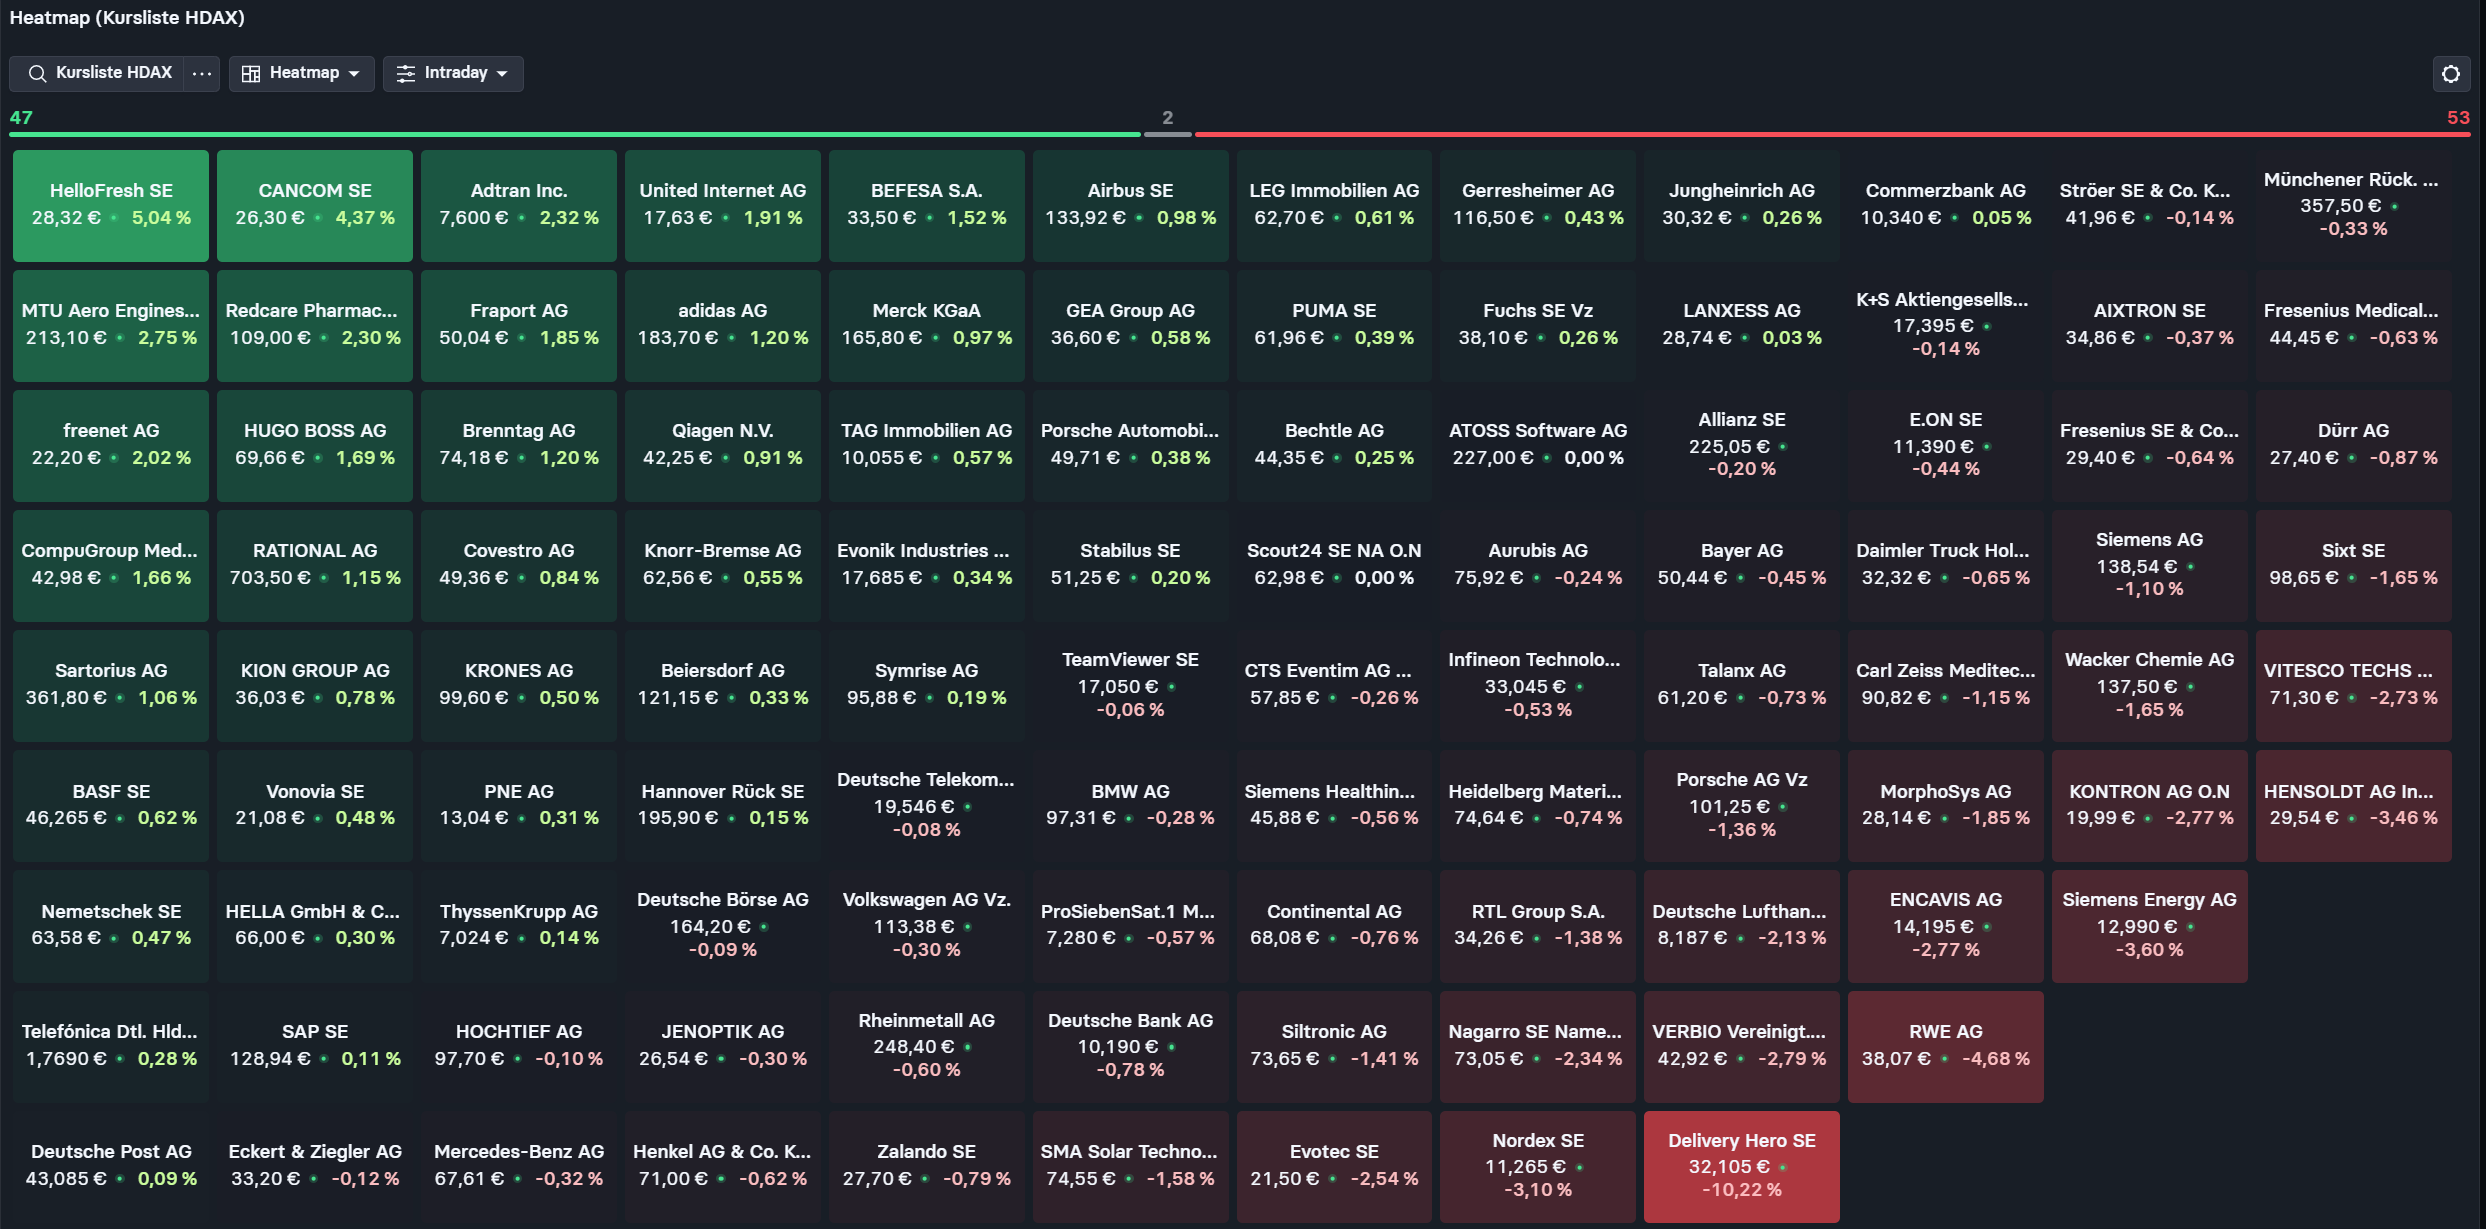Select the Dürr AG tile
2486x1229 pixels.
(x=2354, y=445)
